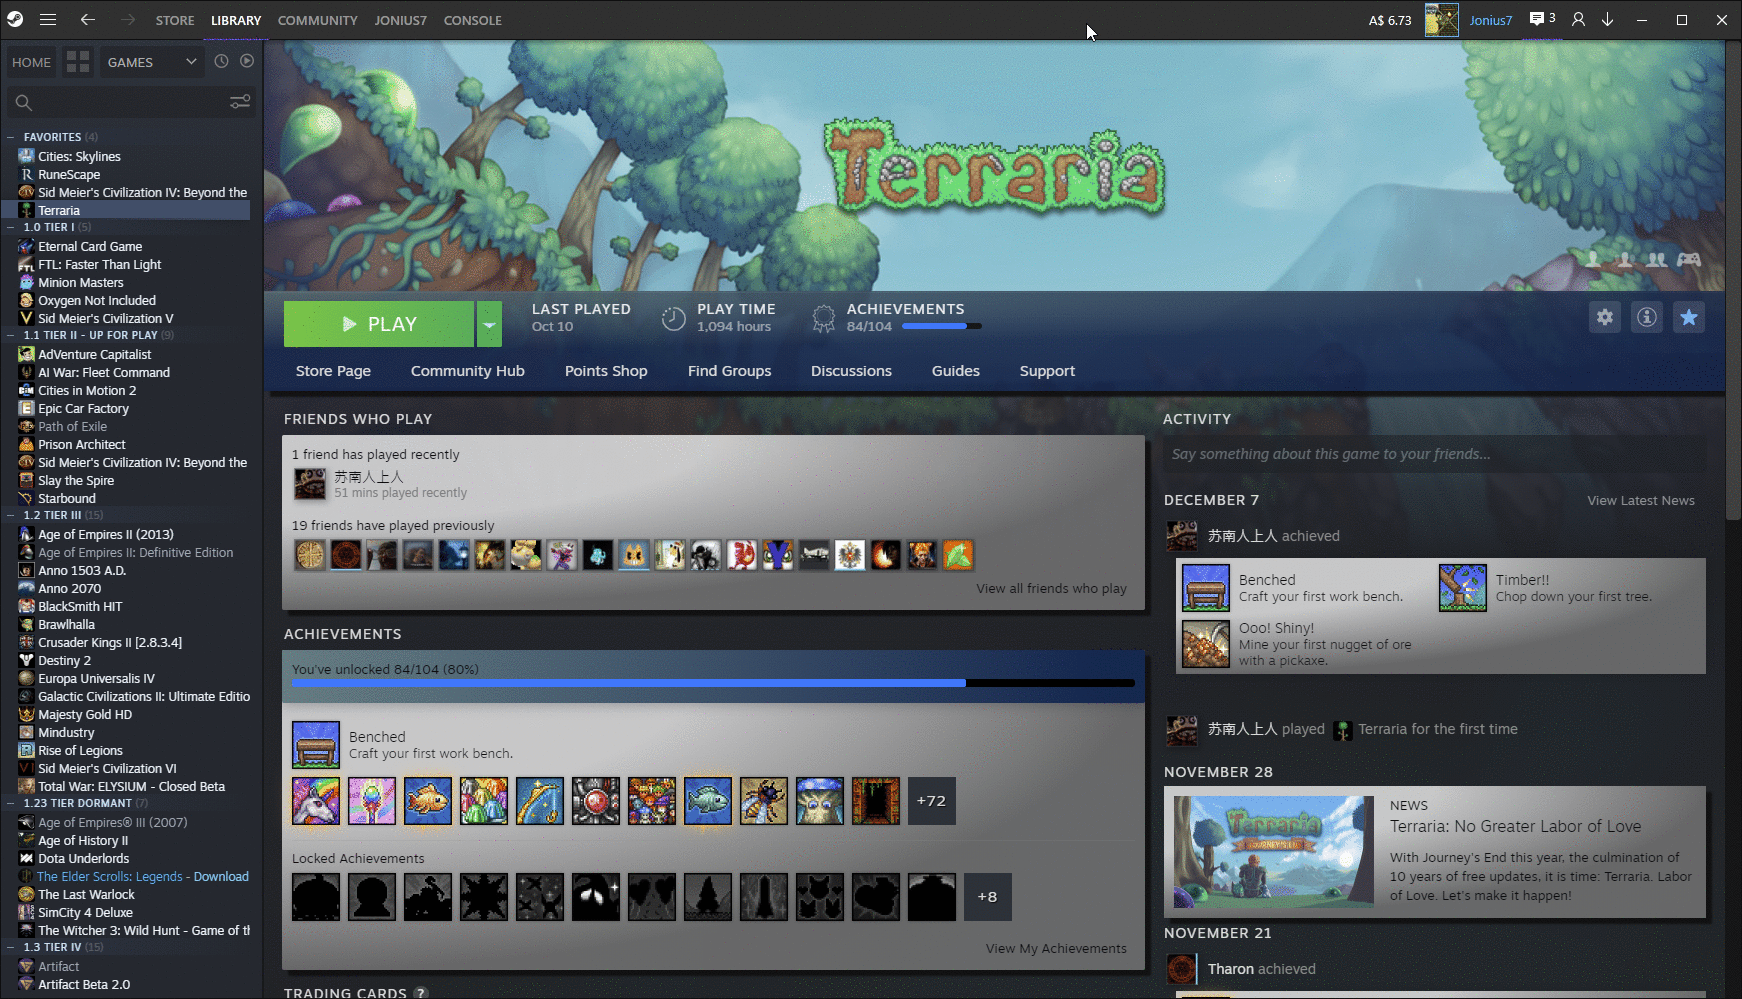Image resolution: width=1742 pixels, height=999 pixels.
Task: Open the downloads arrow icon
Action: coord(1607,20)
